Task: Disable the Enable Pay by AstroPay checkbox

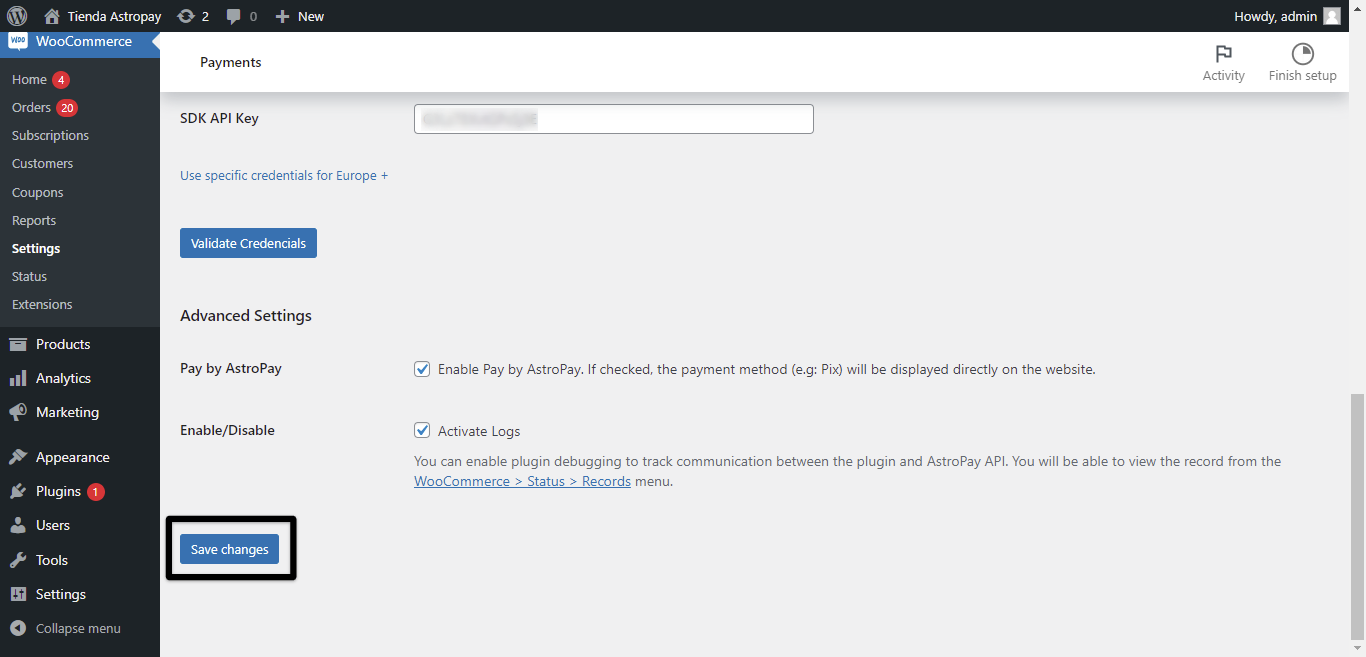Action: pos(422,369)
